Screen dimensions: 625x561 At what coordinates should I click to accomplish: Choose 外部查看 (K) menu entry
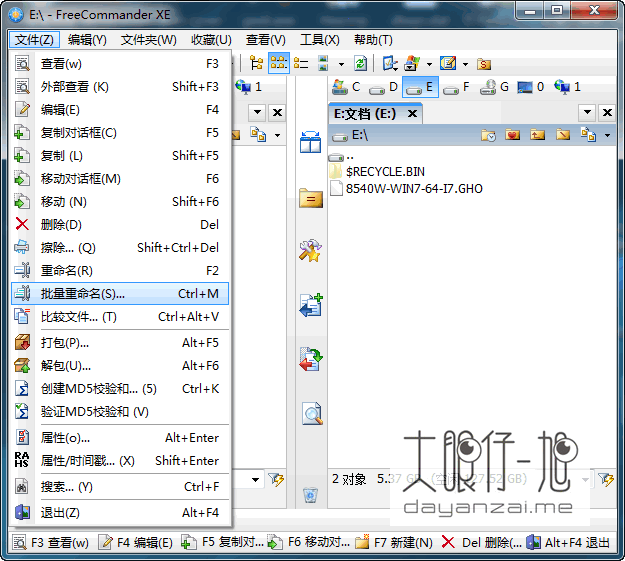[120, 87]
